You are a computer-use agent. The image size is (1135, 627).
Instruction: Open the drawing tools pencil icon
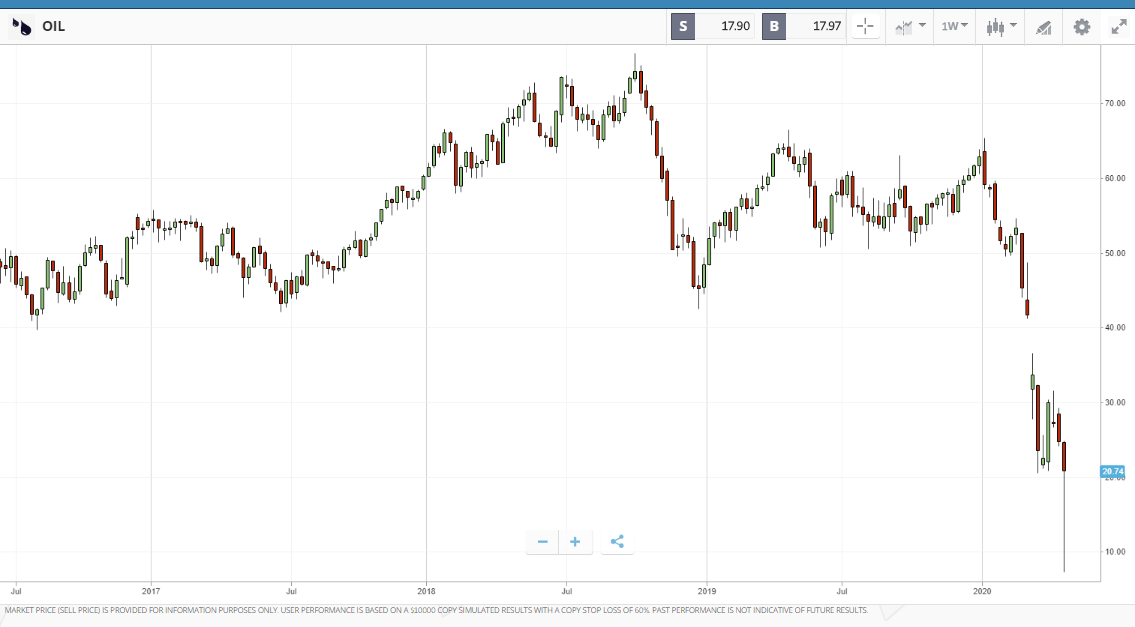point(1043,28)
